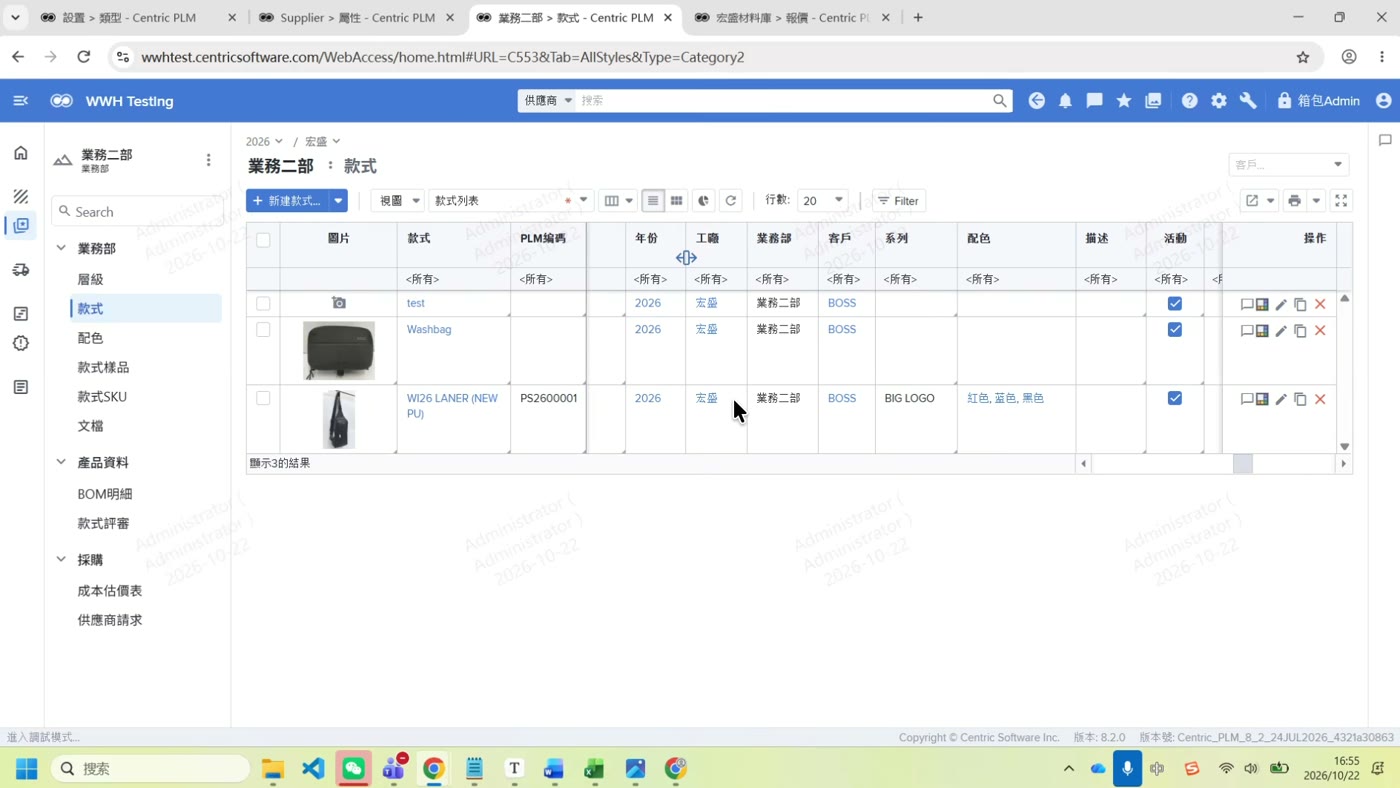Click the refresh table icon
This screenshot has width=1400, height=788.
(x=731, y=201)
